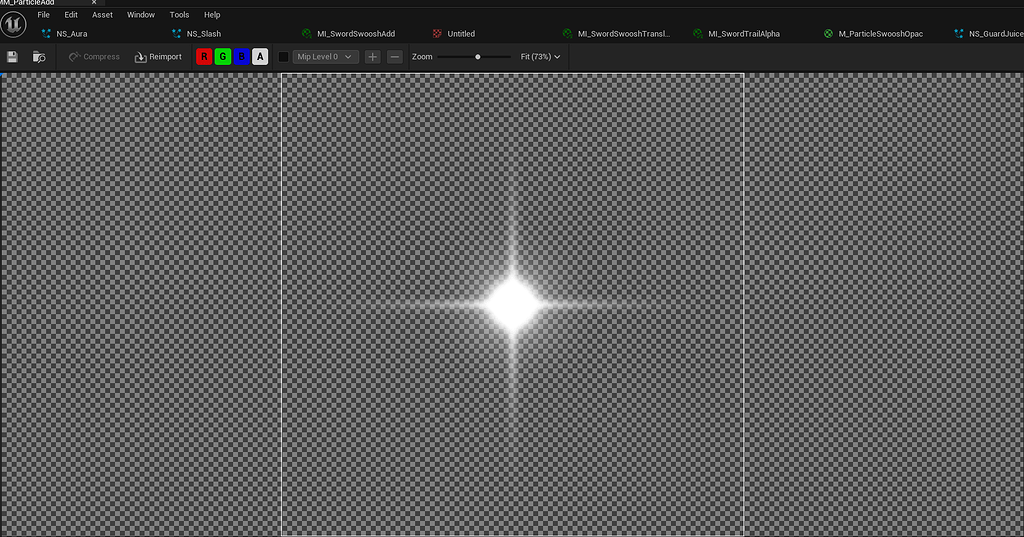
Task: Increase mip level with plus button
Action: click(x=372, y=57)
